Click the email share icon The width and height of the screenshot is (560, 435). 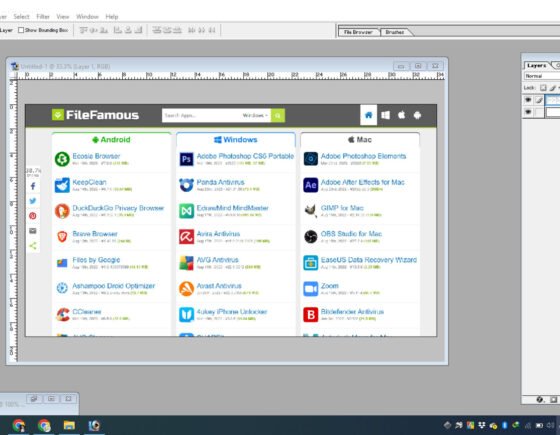pyautogui.click(x=33, y=231)
